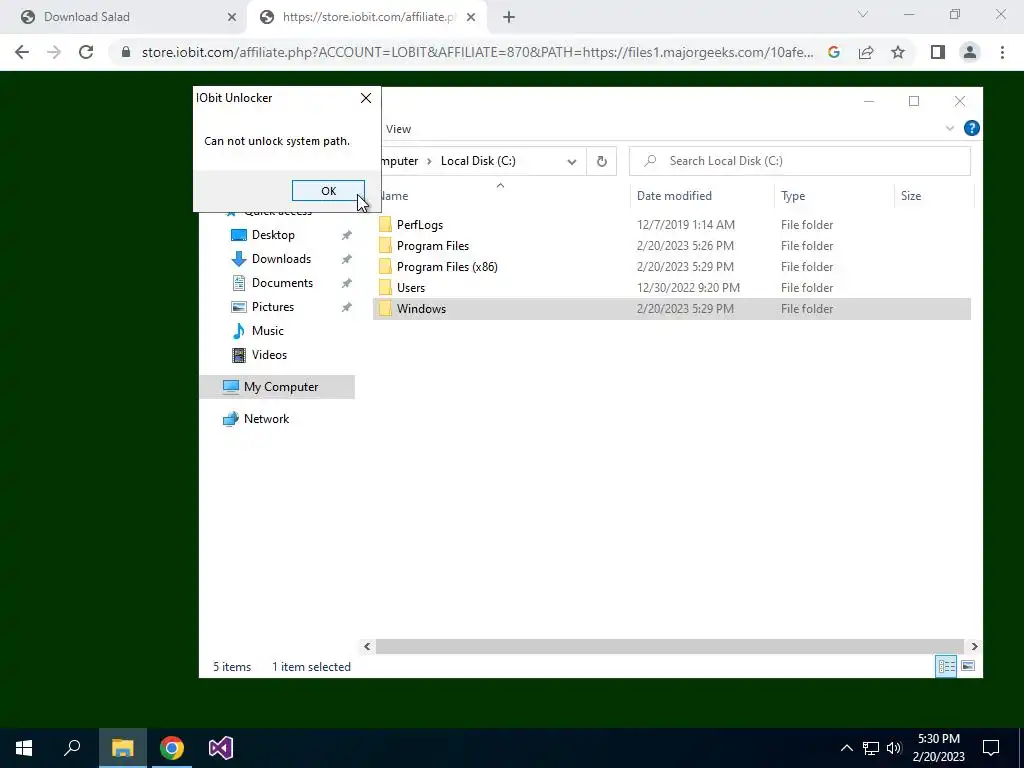Select Network in navigation pane
Viewport: 1024px width, 768px height.
point(266,419)
